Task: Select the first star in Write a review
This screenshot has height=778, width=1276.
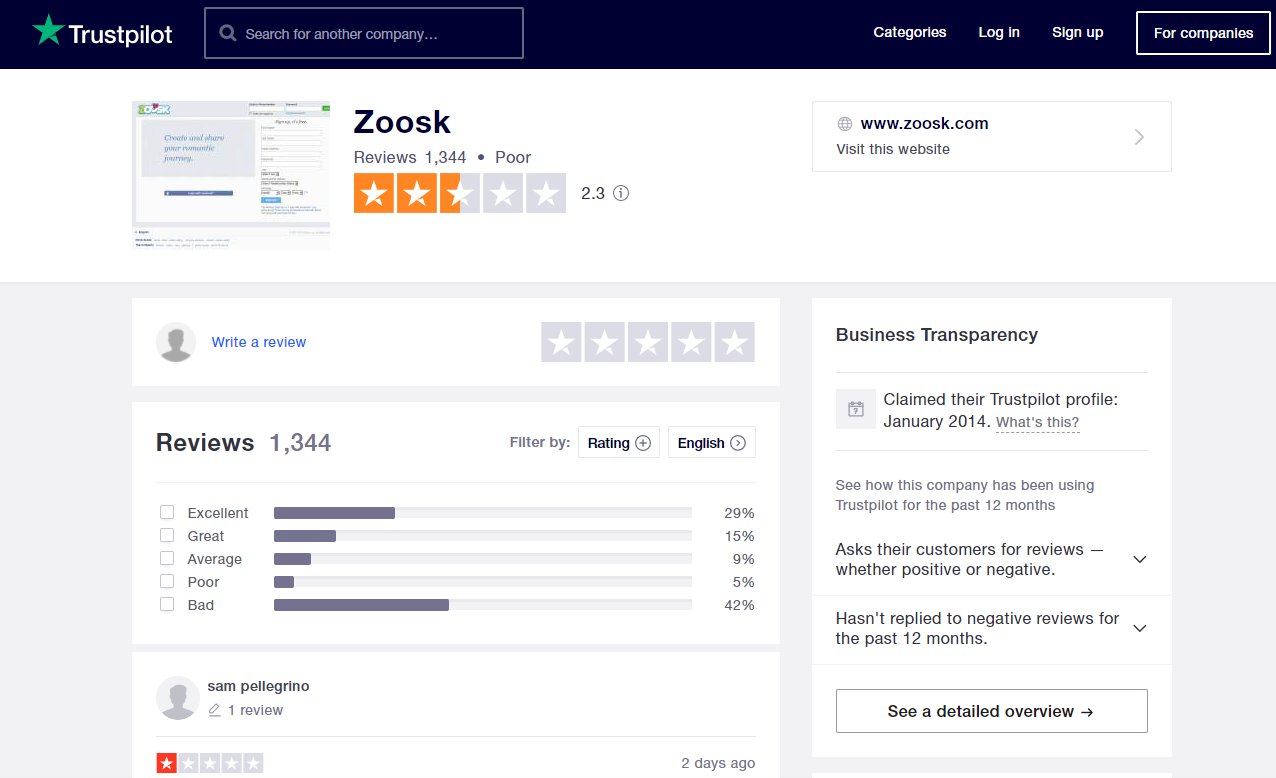Action: (x=562, y=342)
